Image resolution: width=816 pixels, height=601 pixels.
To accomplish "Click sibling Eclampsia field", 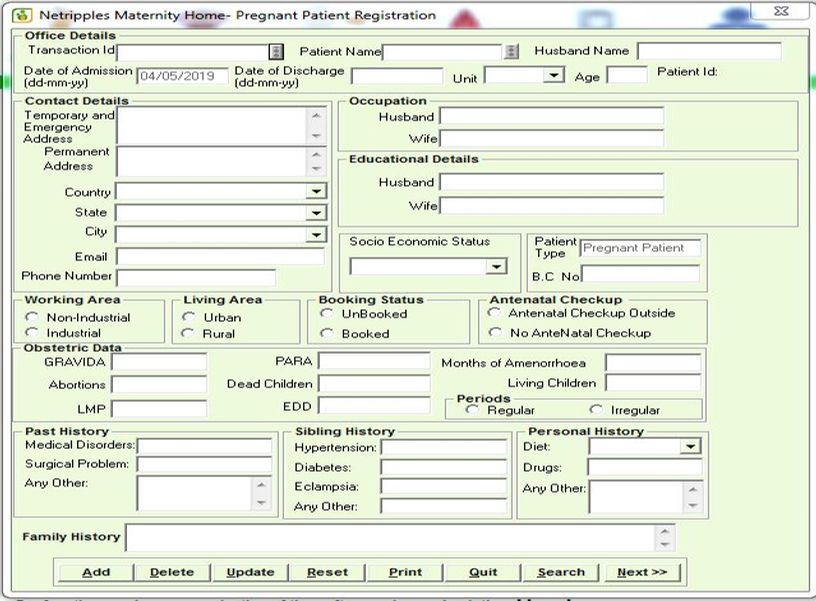I will coord(443,486).
